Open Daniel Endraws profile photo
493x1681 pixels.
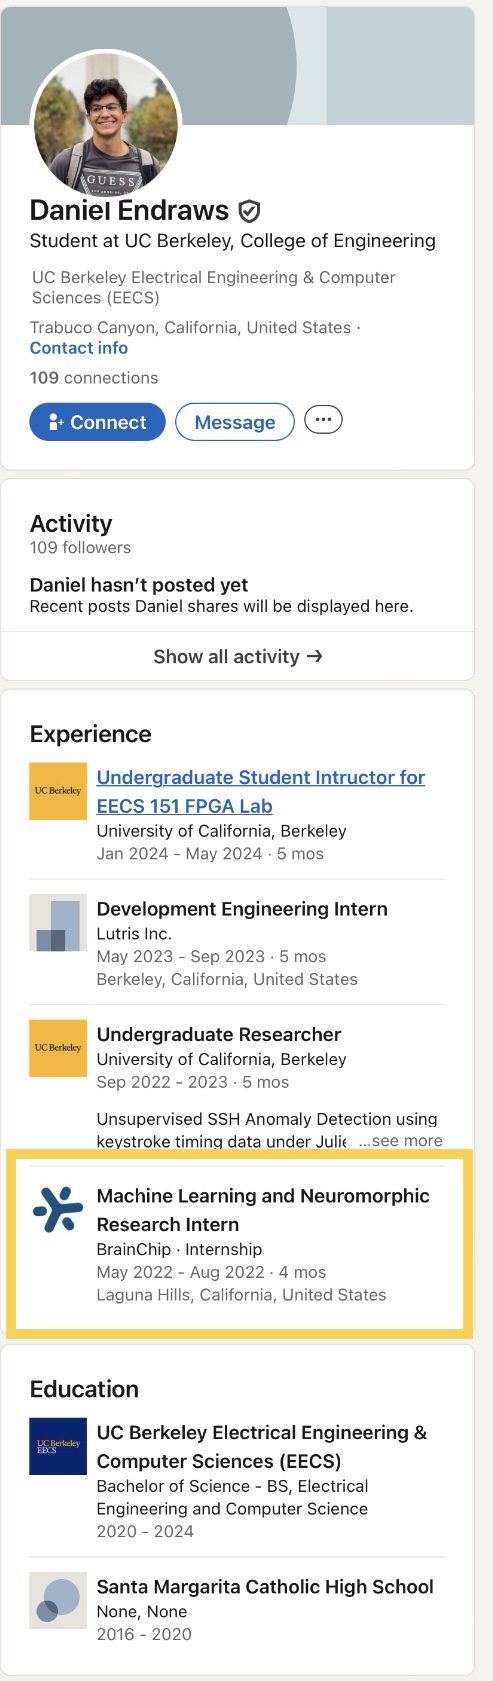[x=106, y=126]
